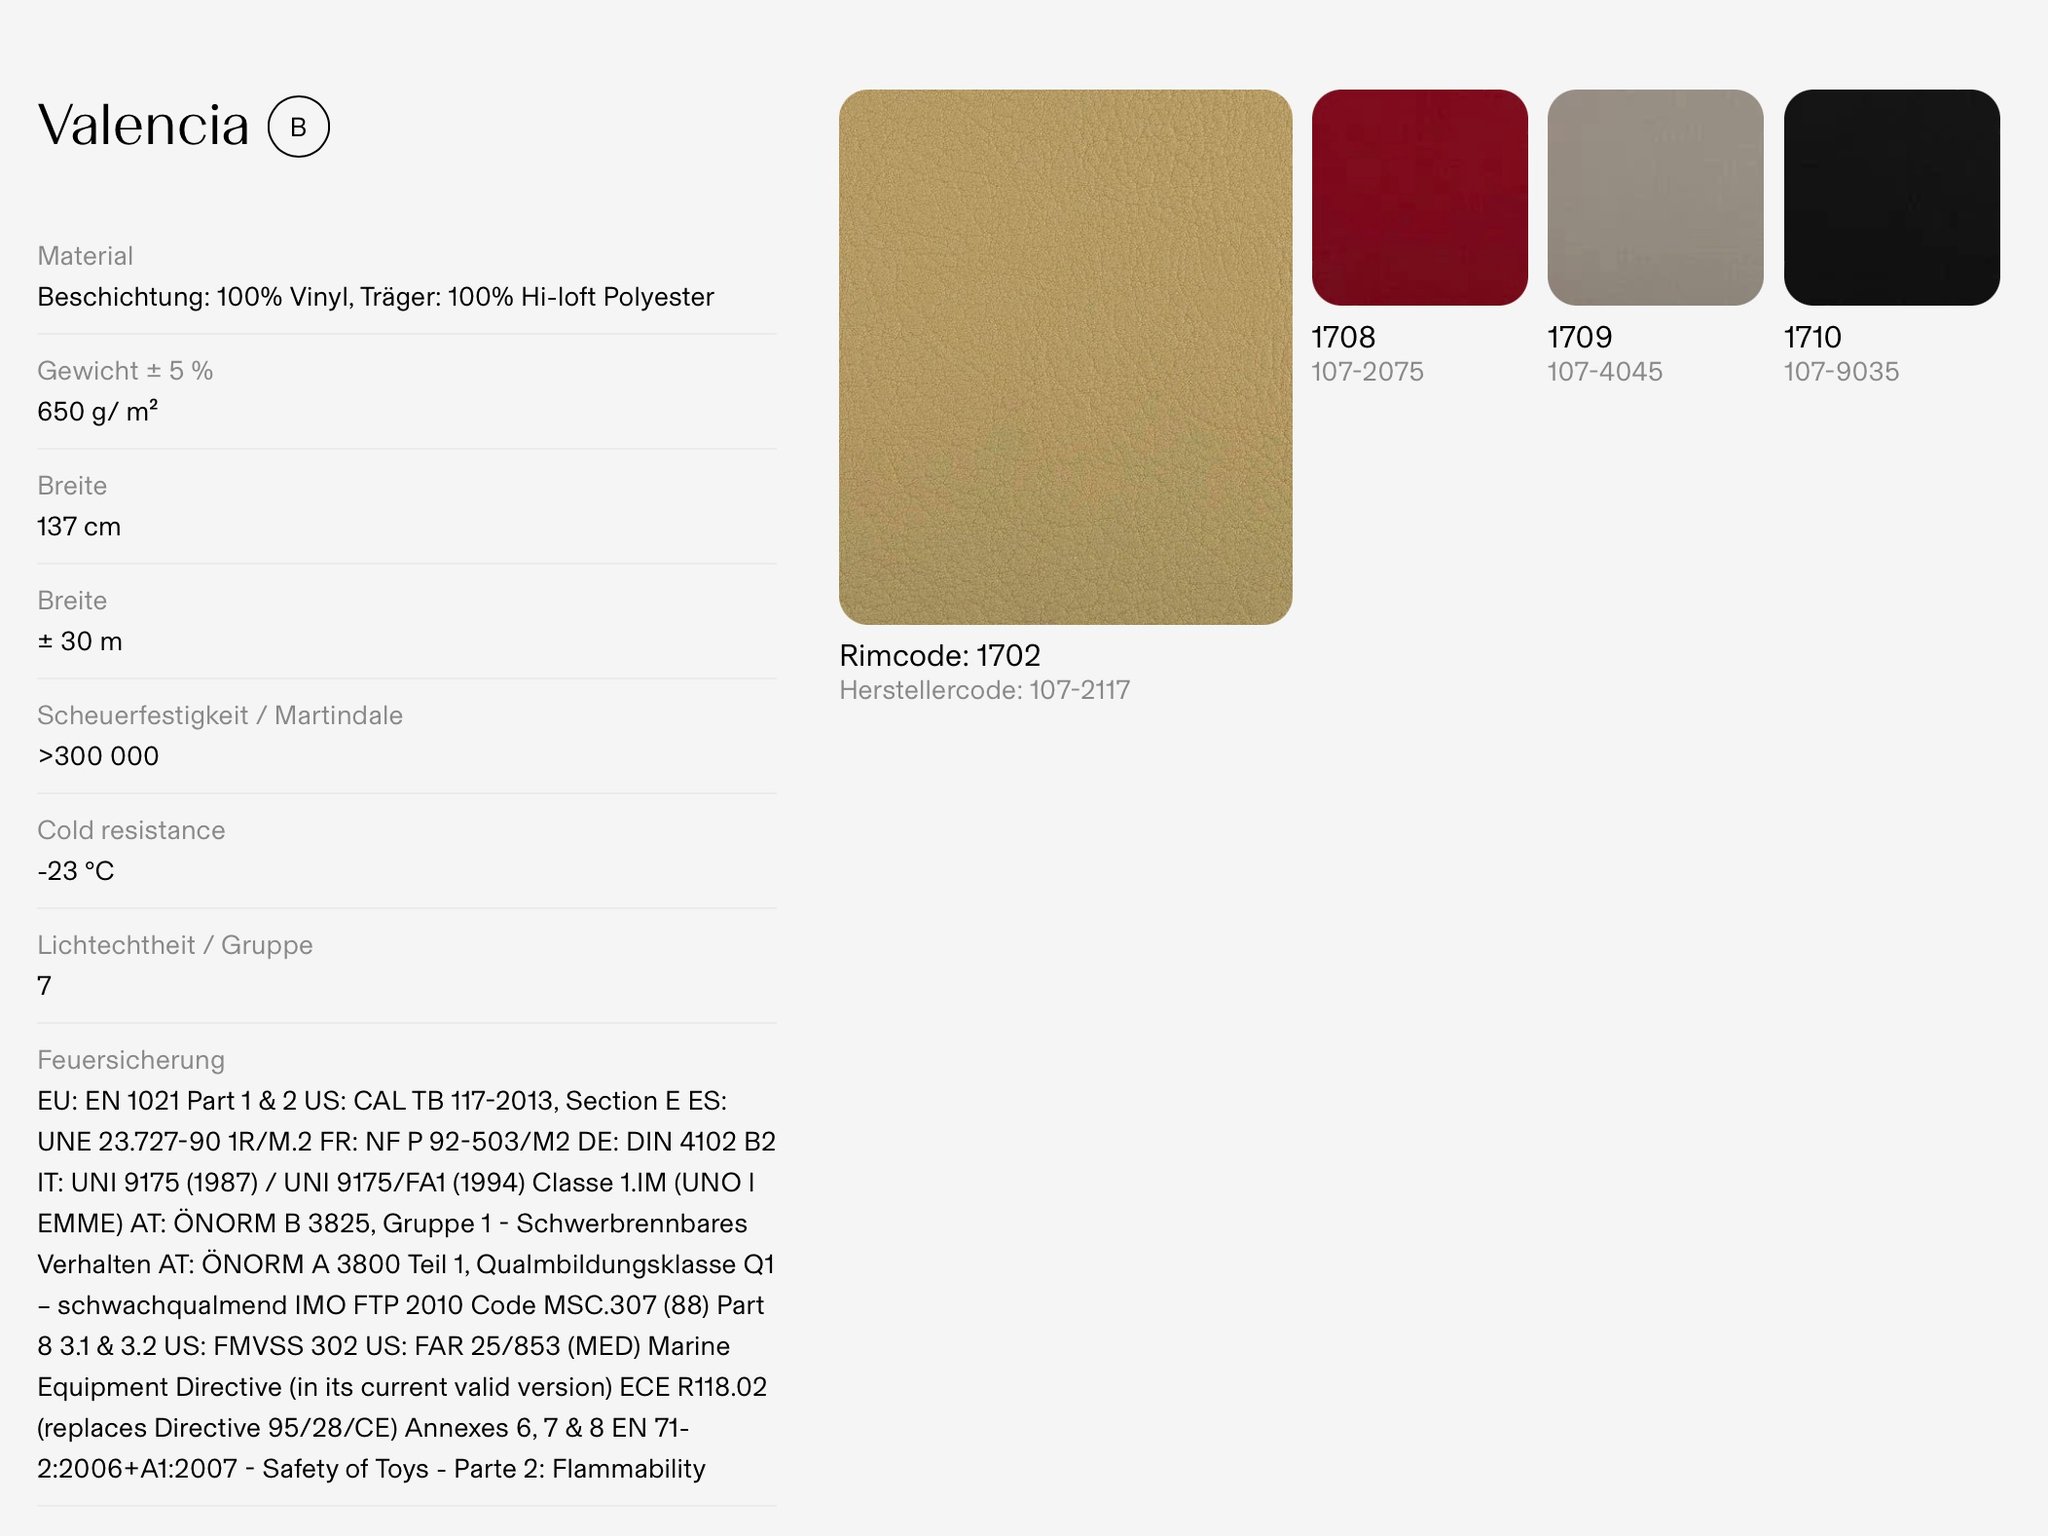Image resolution: width=2048 pixels, height=1536 pixels.
Task: Click the Feuersicherung section heading
Action: 131,1060
